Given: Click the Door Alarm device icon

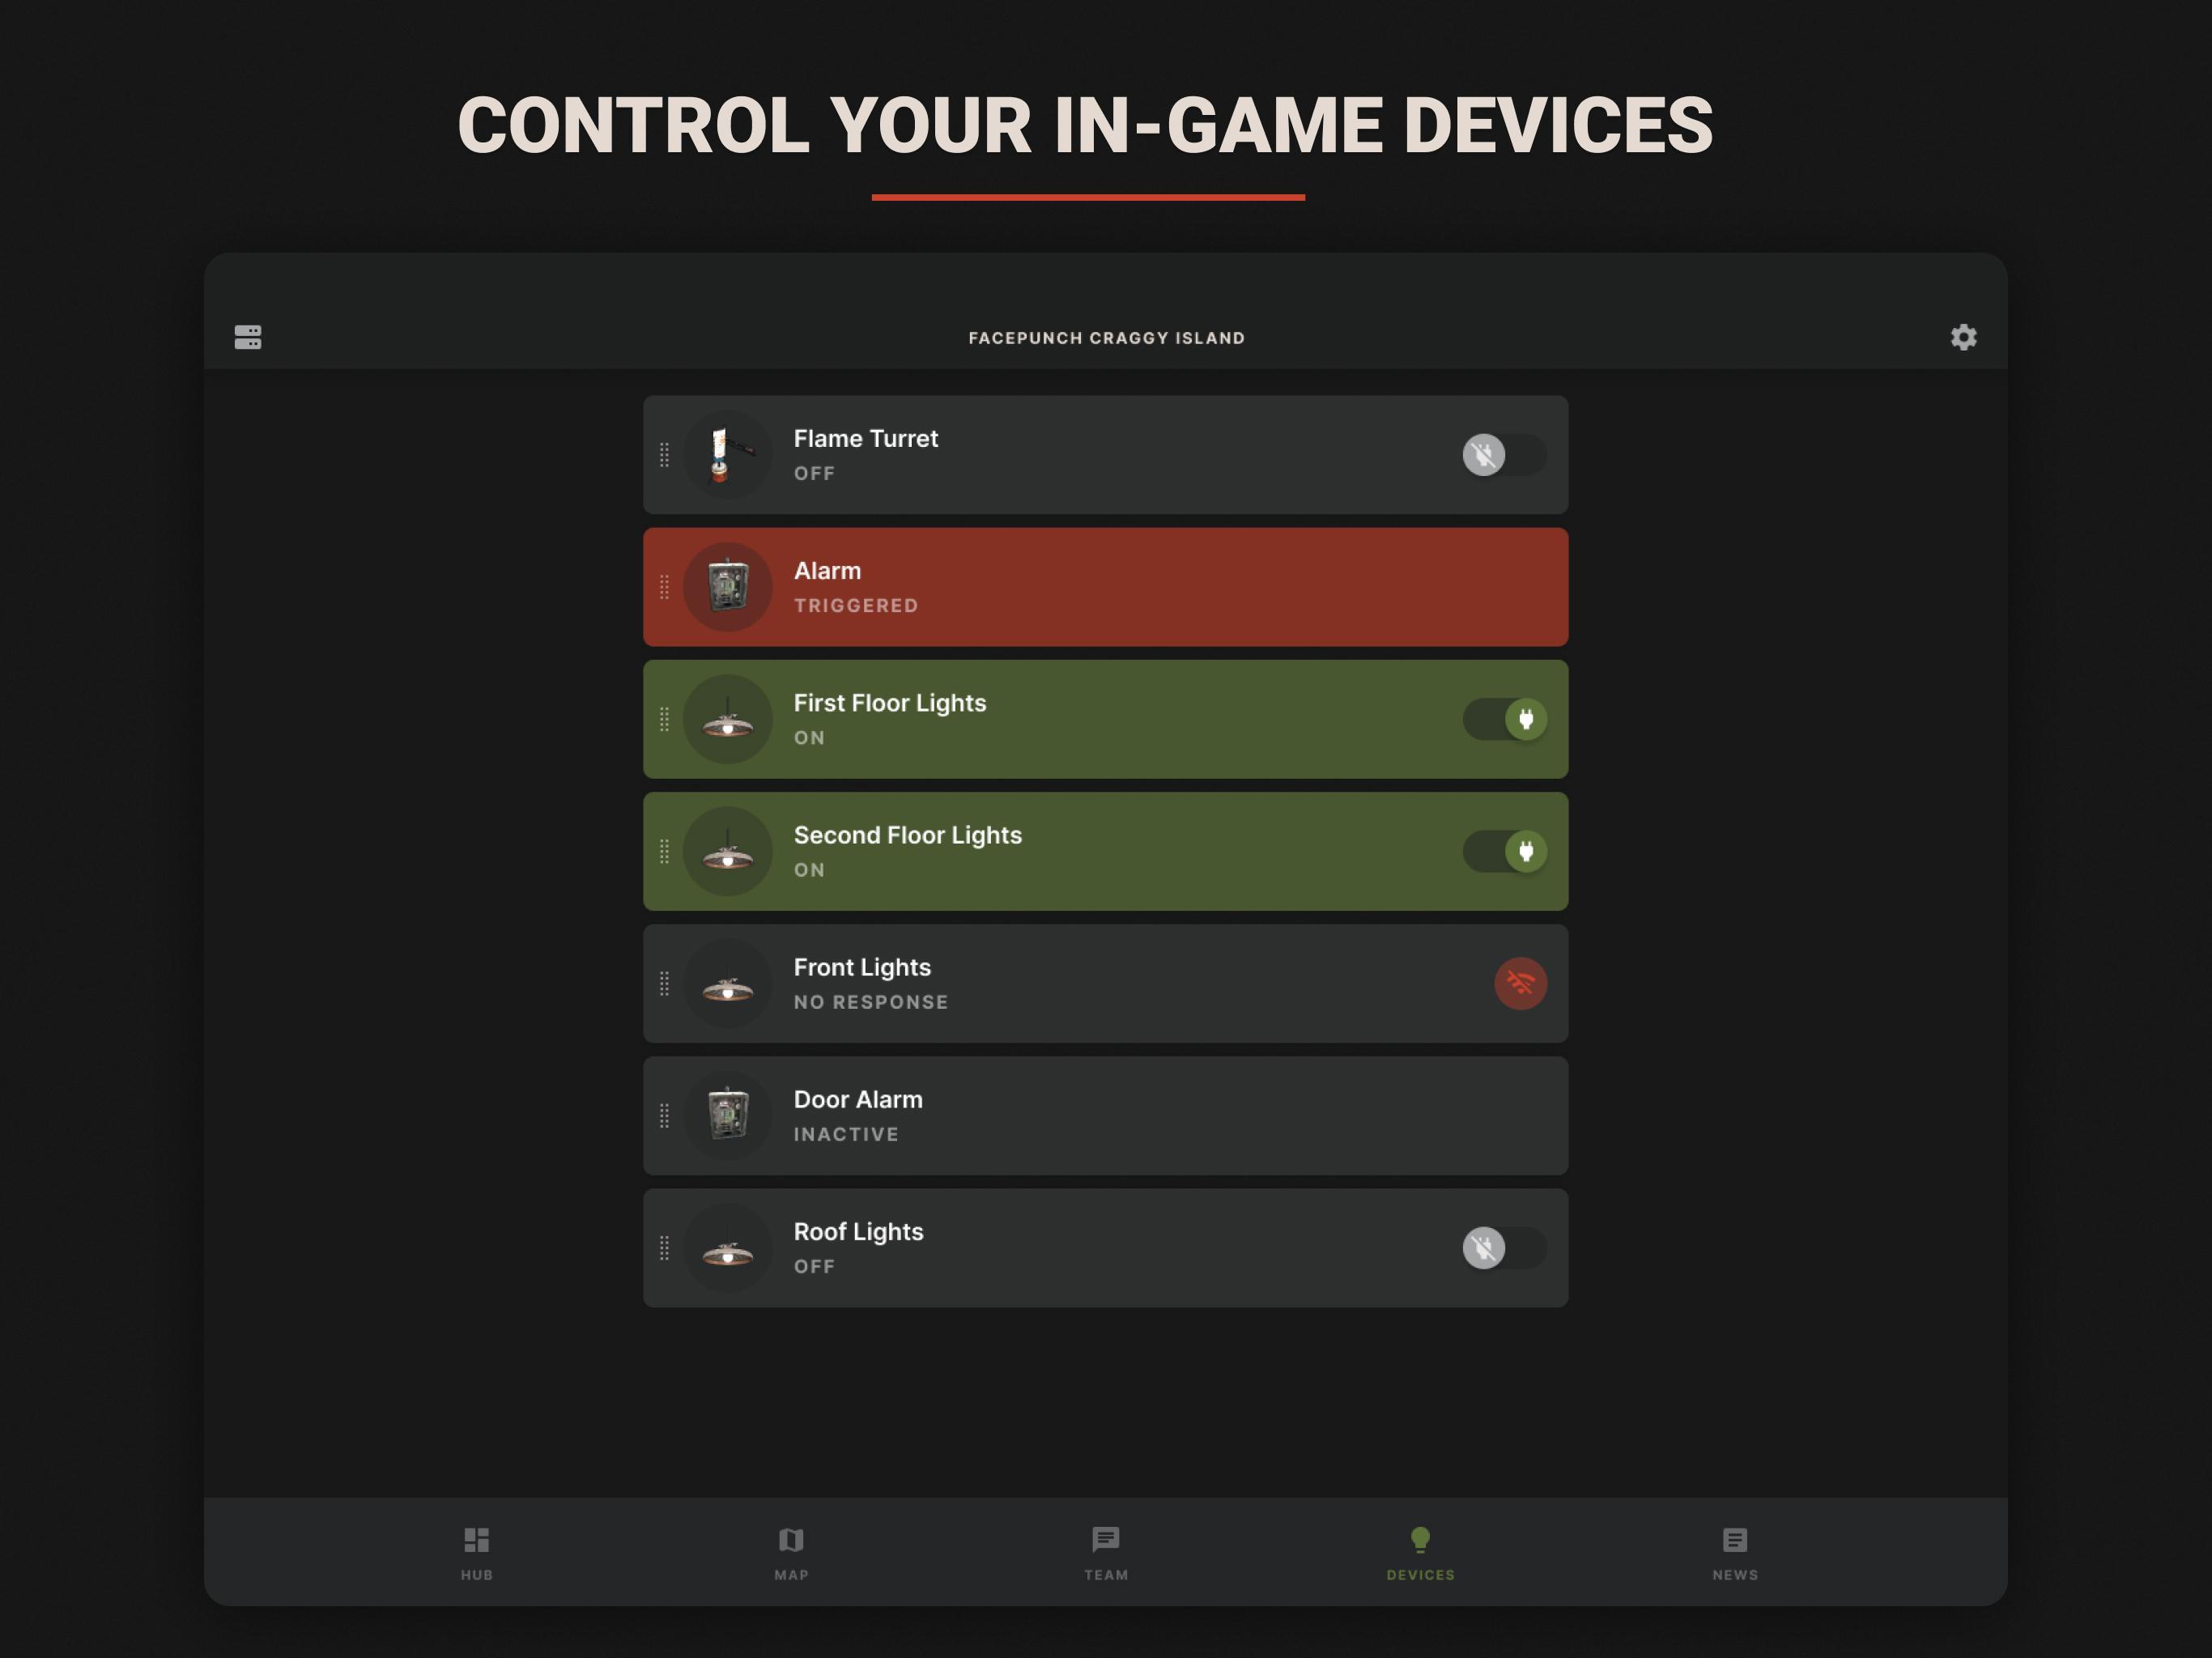Looking at the screenshot, I should pyautogui.click(x=730, y=1115).
